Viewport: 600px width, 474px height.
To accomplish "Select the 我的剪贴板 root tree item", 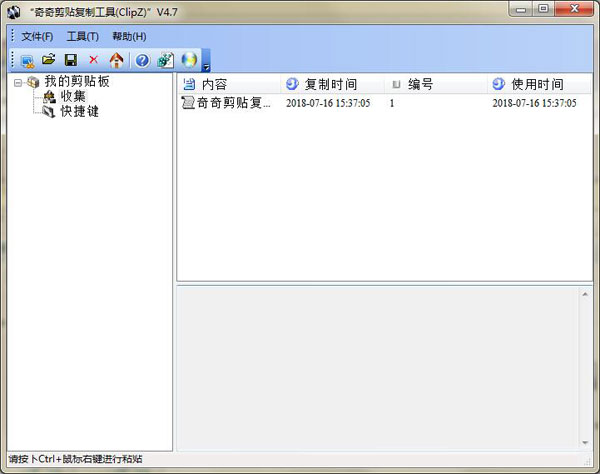I will tap(77, 81).
